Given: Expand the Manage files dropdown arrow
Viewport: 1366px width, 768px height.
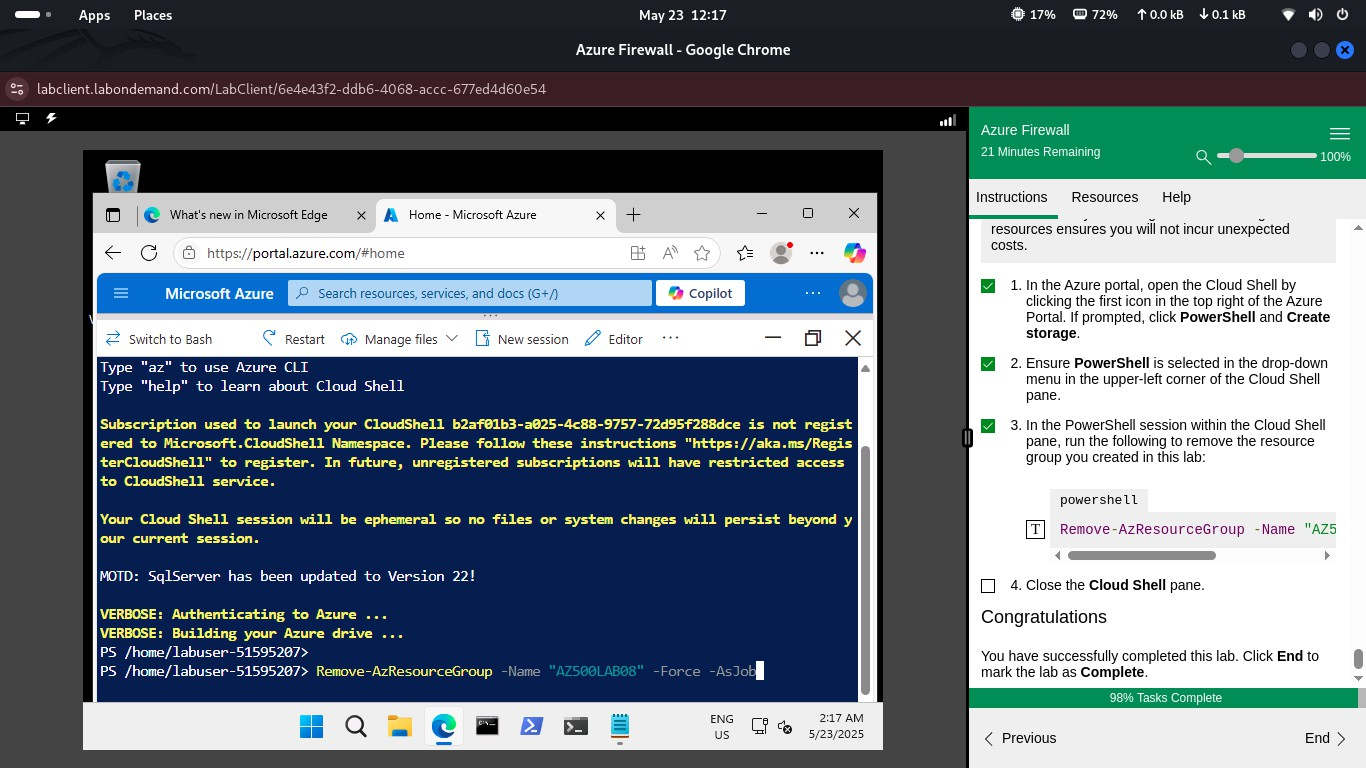Looking at the screenshot, I should [452, 339].
